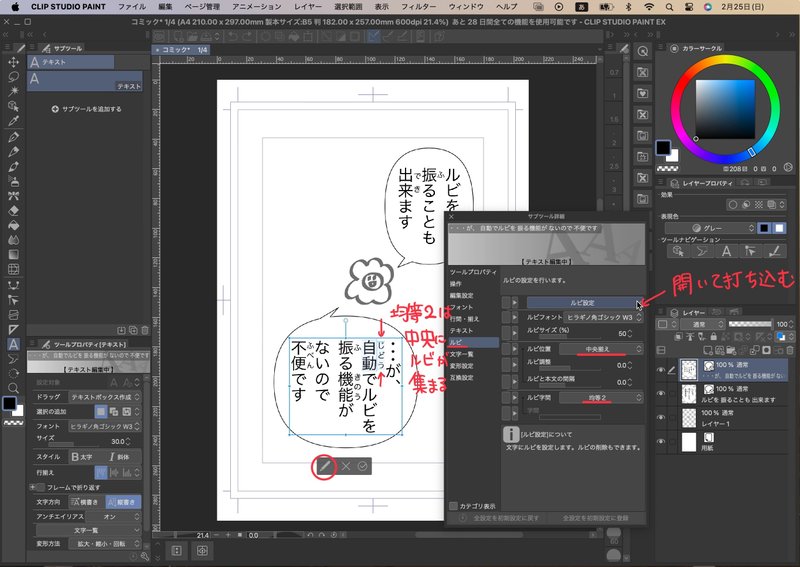The height and width of the screenshot is (567, 800).
Task: Expand the 文字一覧 section
Action: (87, 530)
